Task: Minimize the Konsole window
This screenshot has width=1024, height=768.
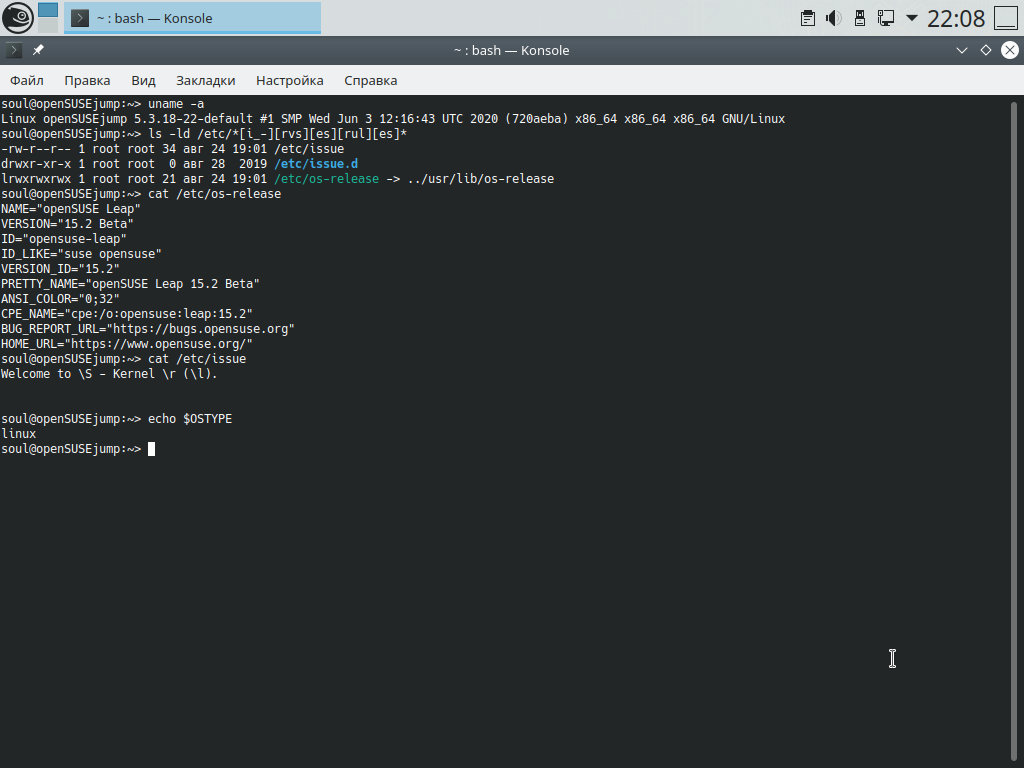Action: [961, 50]
